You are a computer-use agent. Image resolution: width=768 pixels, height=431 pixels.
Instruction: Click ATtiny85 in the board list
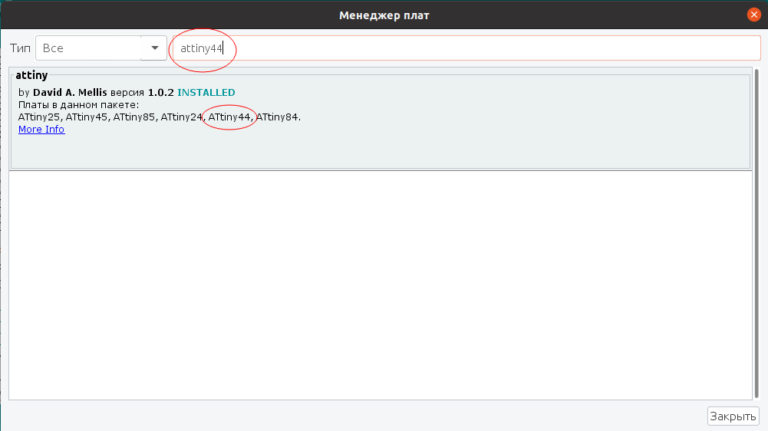(x=135, y=117)
